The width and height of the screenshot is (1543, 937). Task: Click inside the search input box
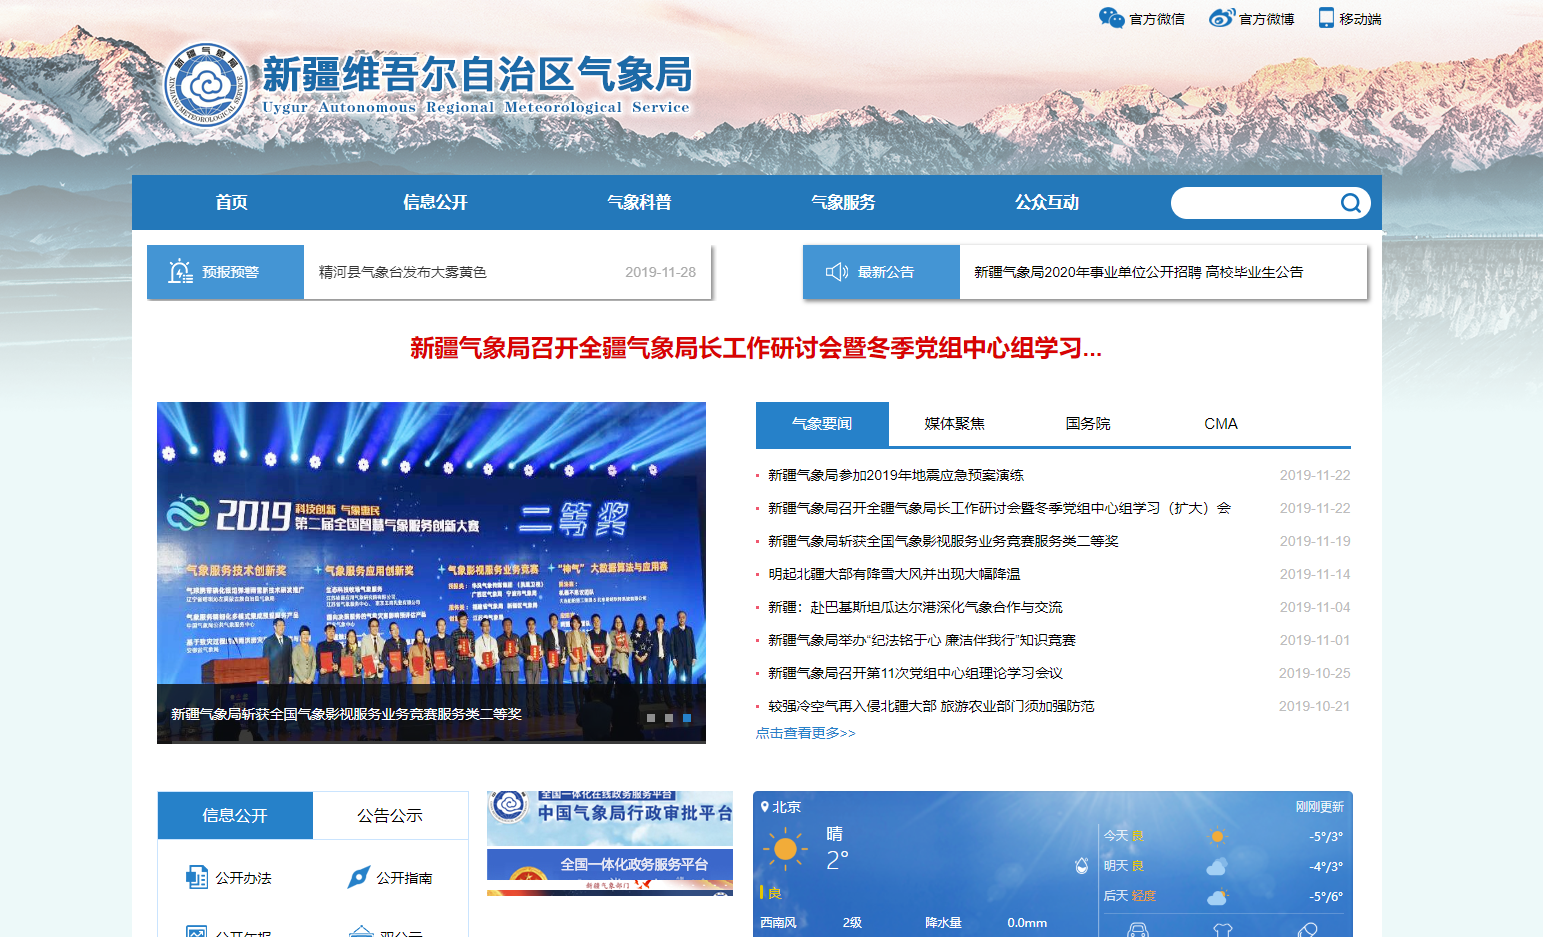point(1252,203)
